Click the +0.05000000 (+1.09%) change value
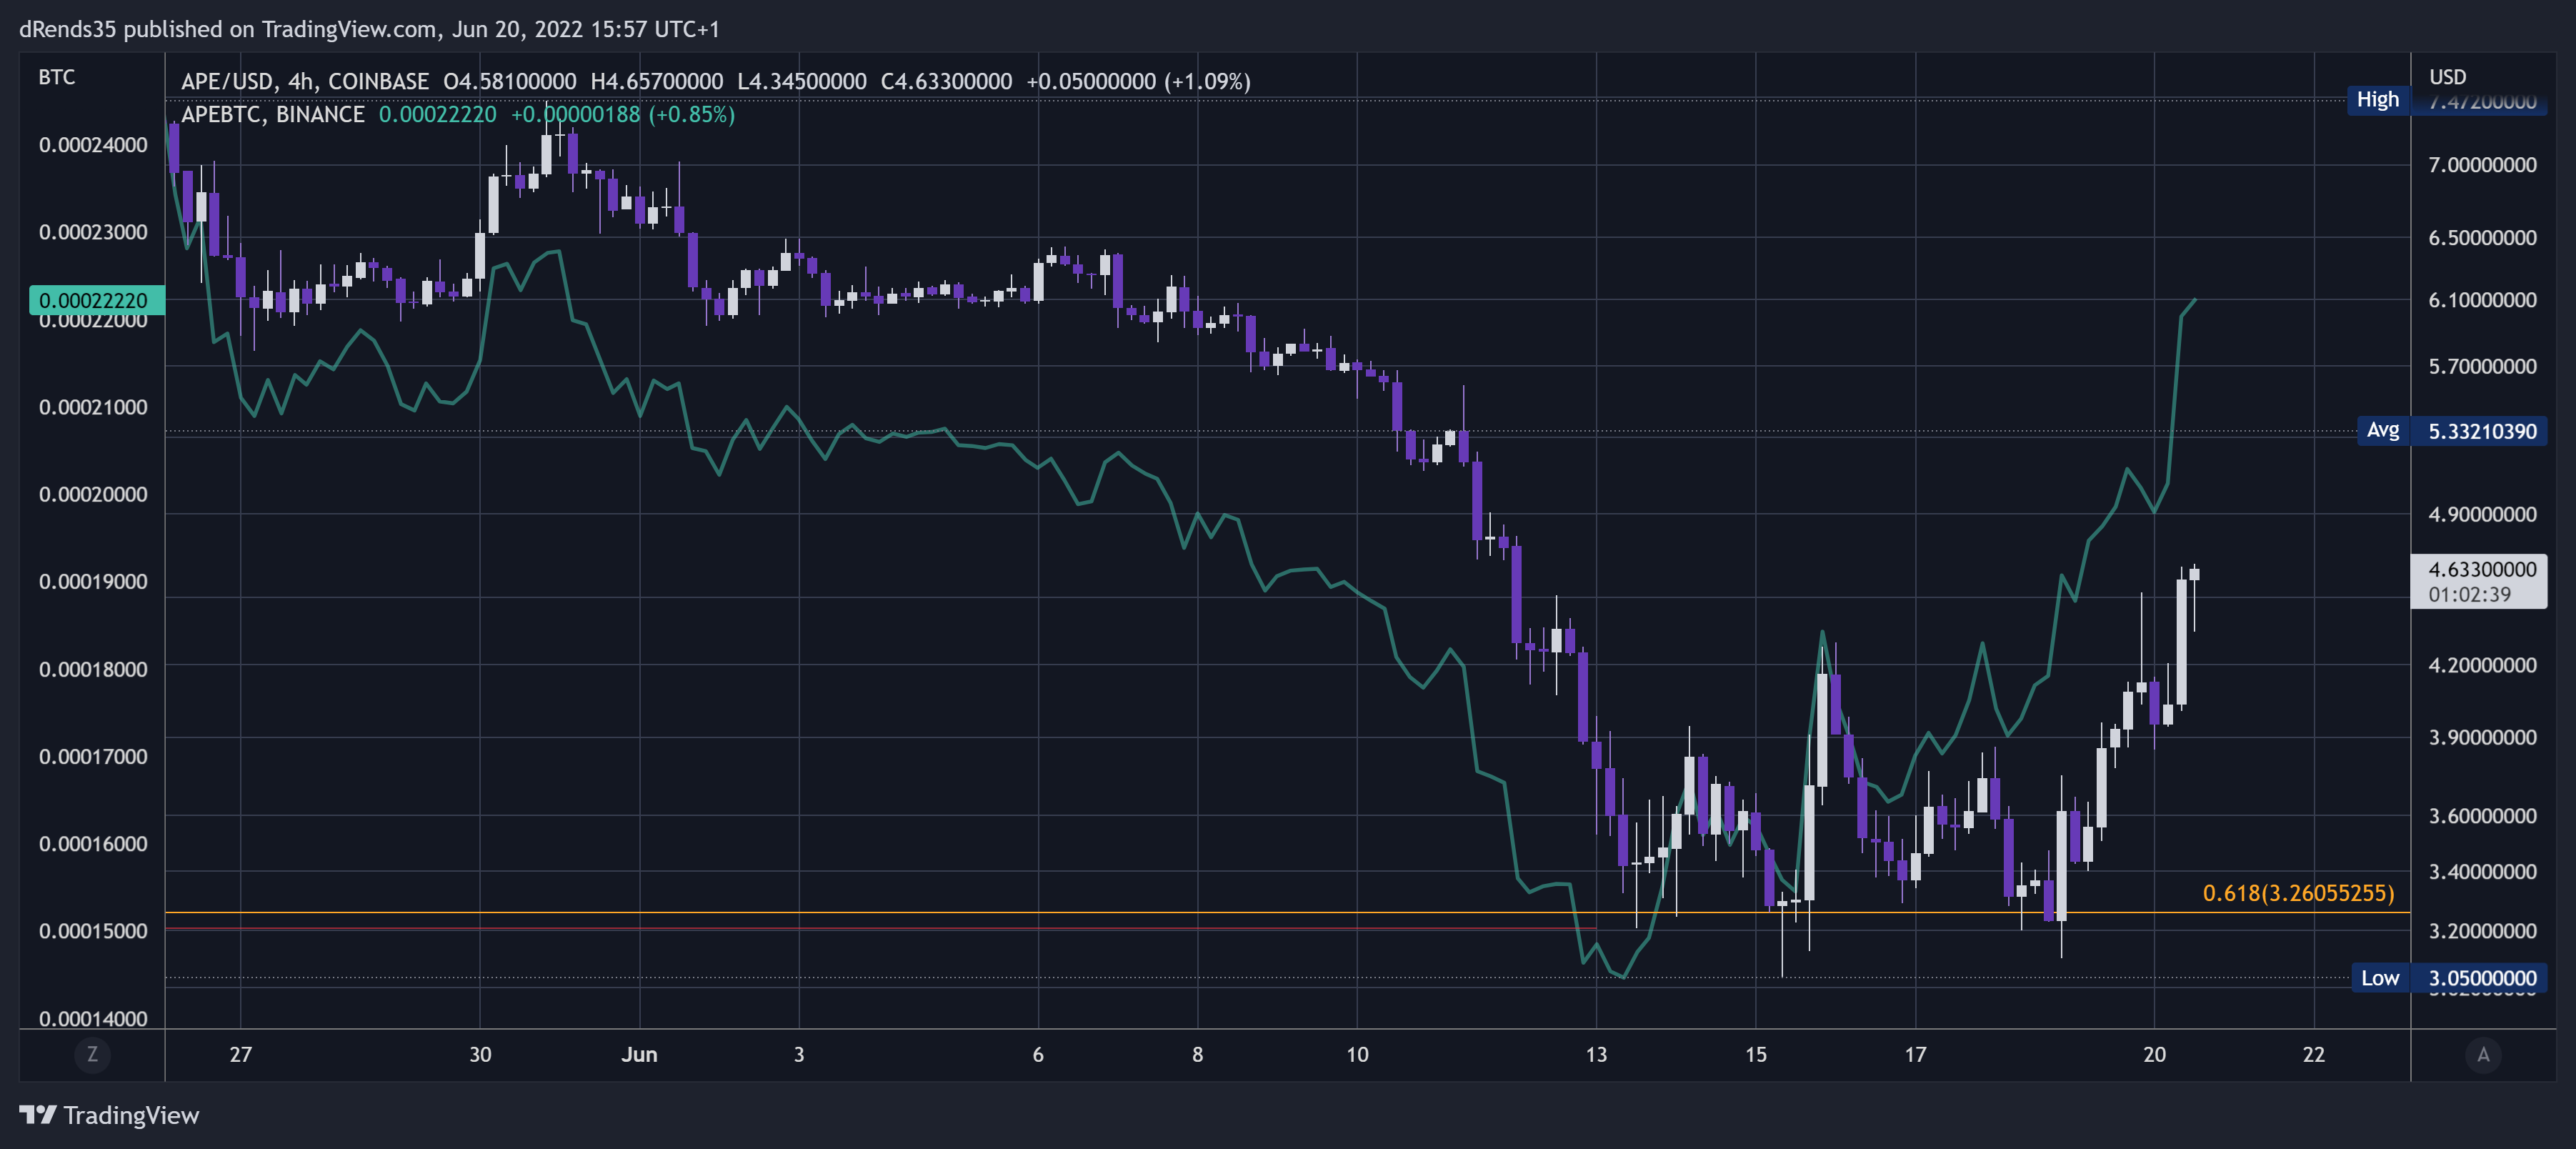The height and width of the screenshot is (1149, 2576). coord(1138,81)
